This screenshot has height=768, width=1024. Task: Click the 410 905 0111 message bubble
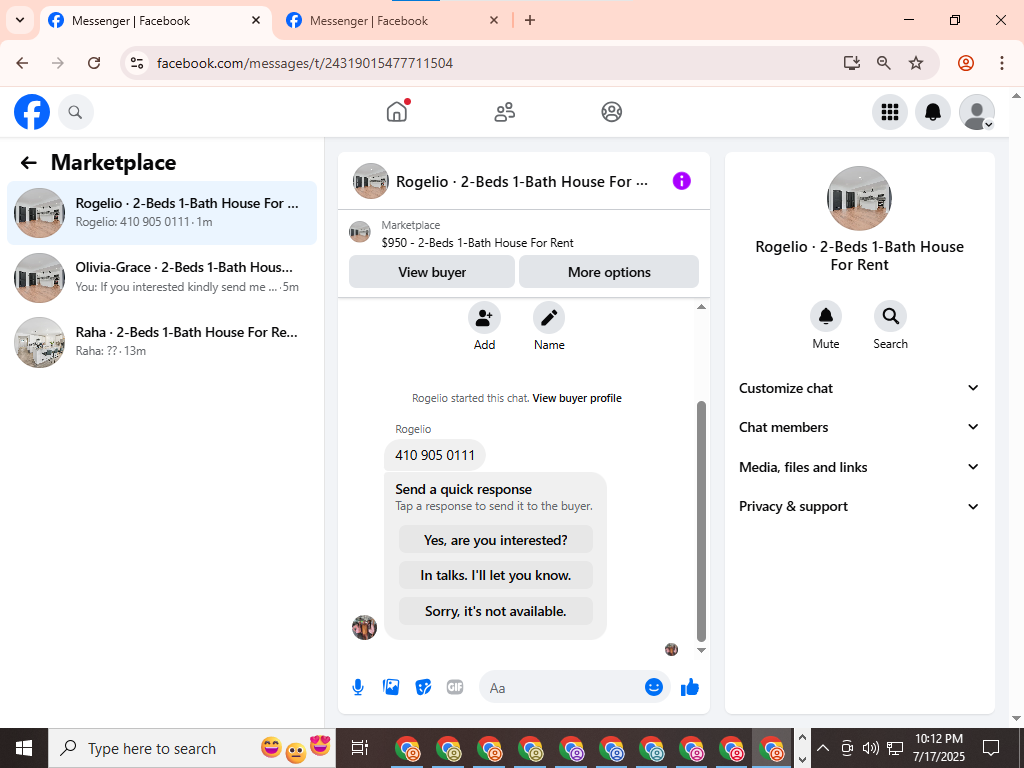[x=435, y=455]
